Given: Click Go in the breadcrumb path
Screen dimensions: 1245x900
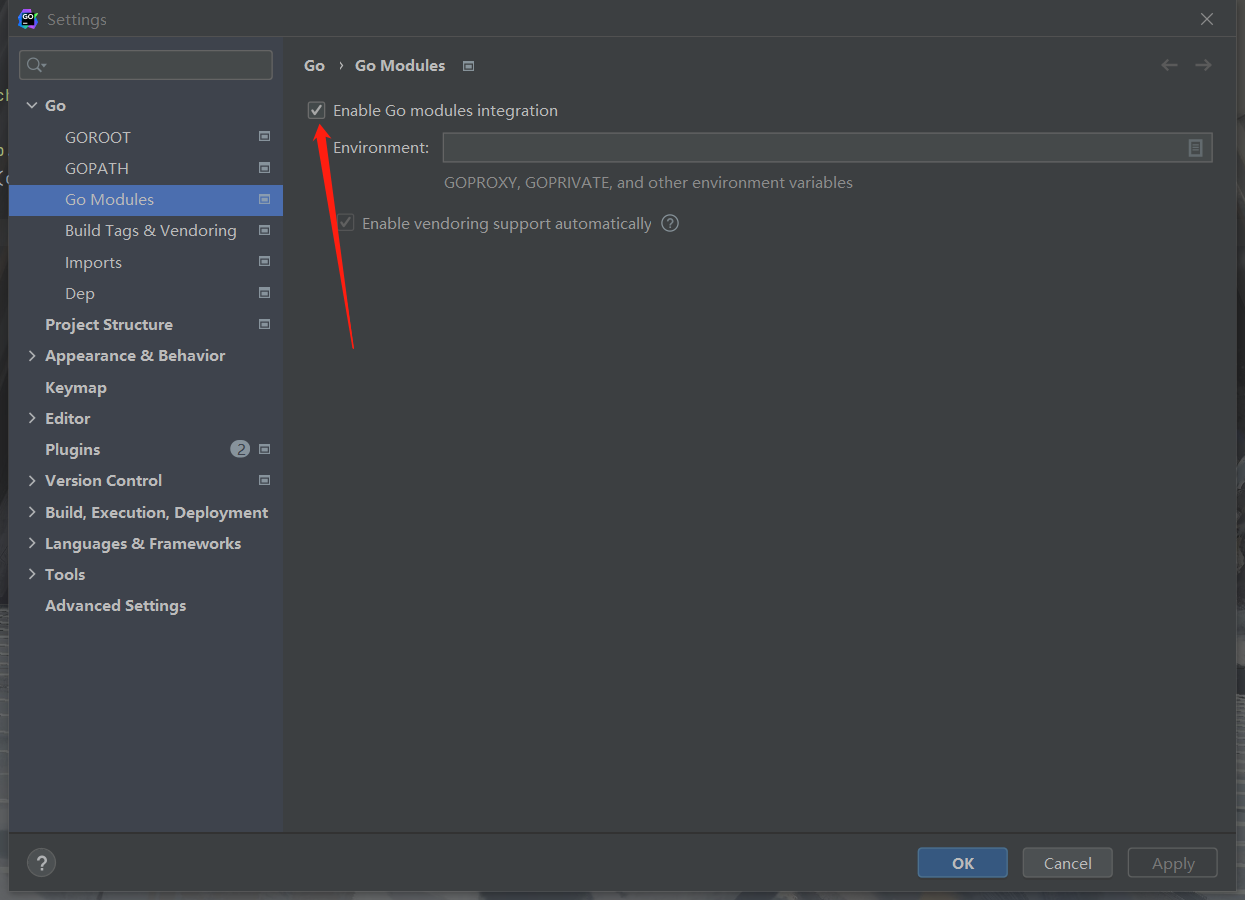Looking at the screenshot, I should (x=314, y=65).
